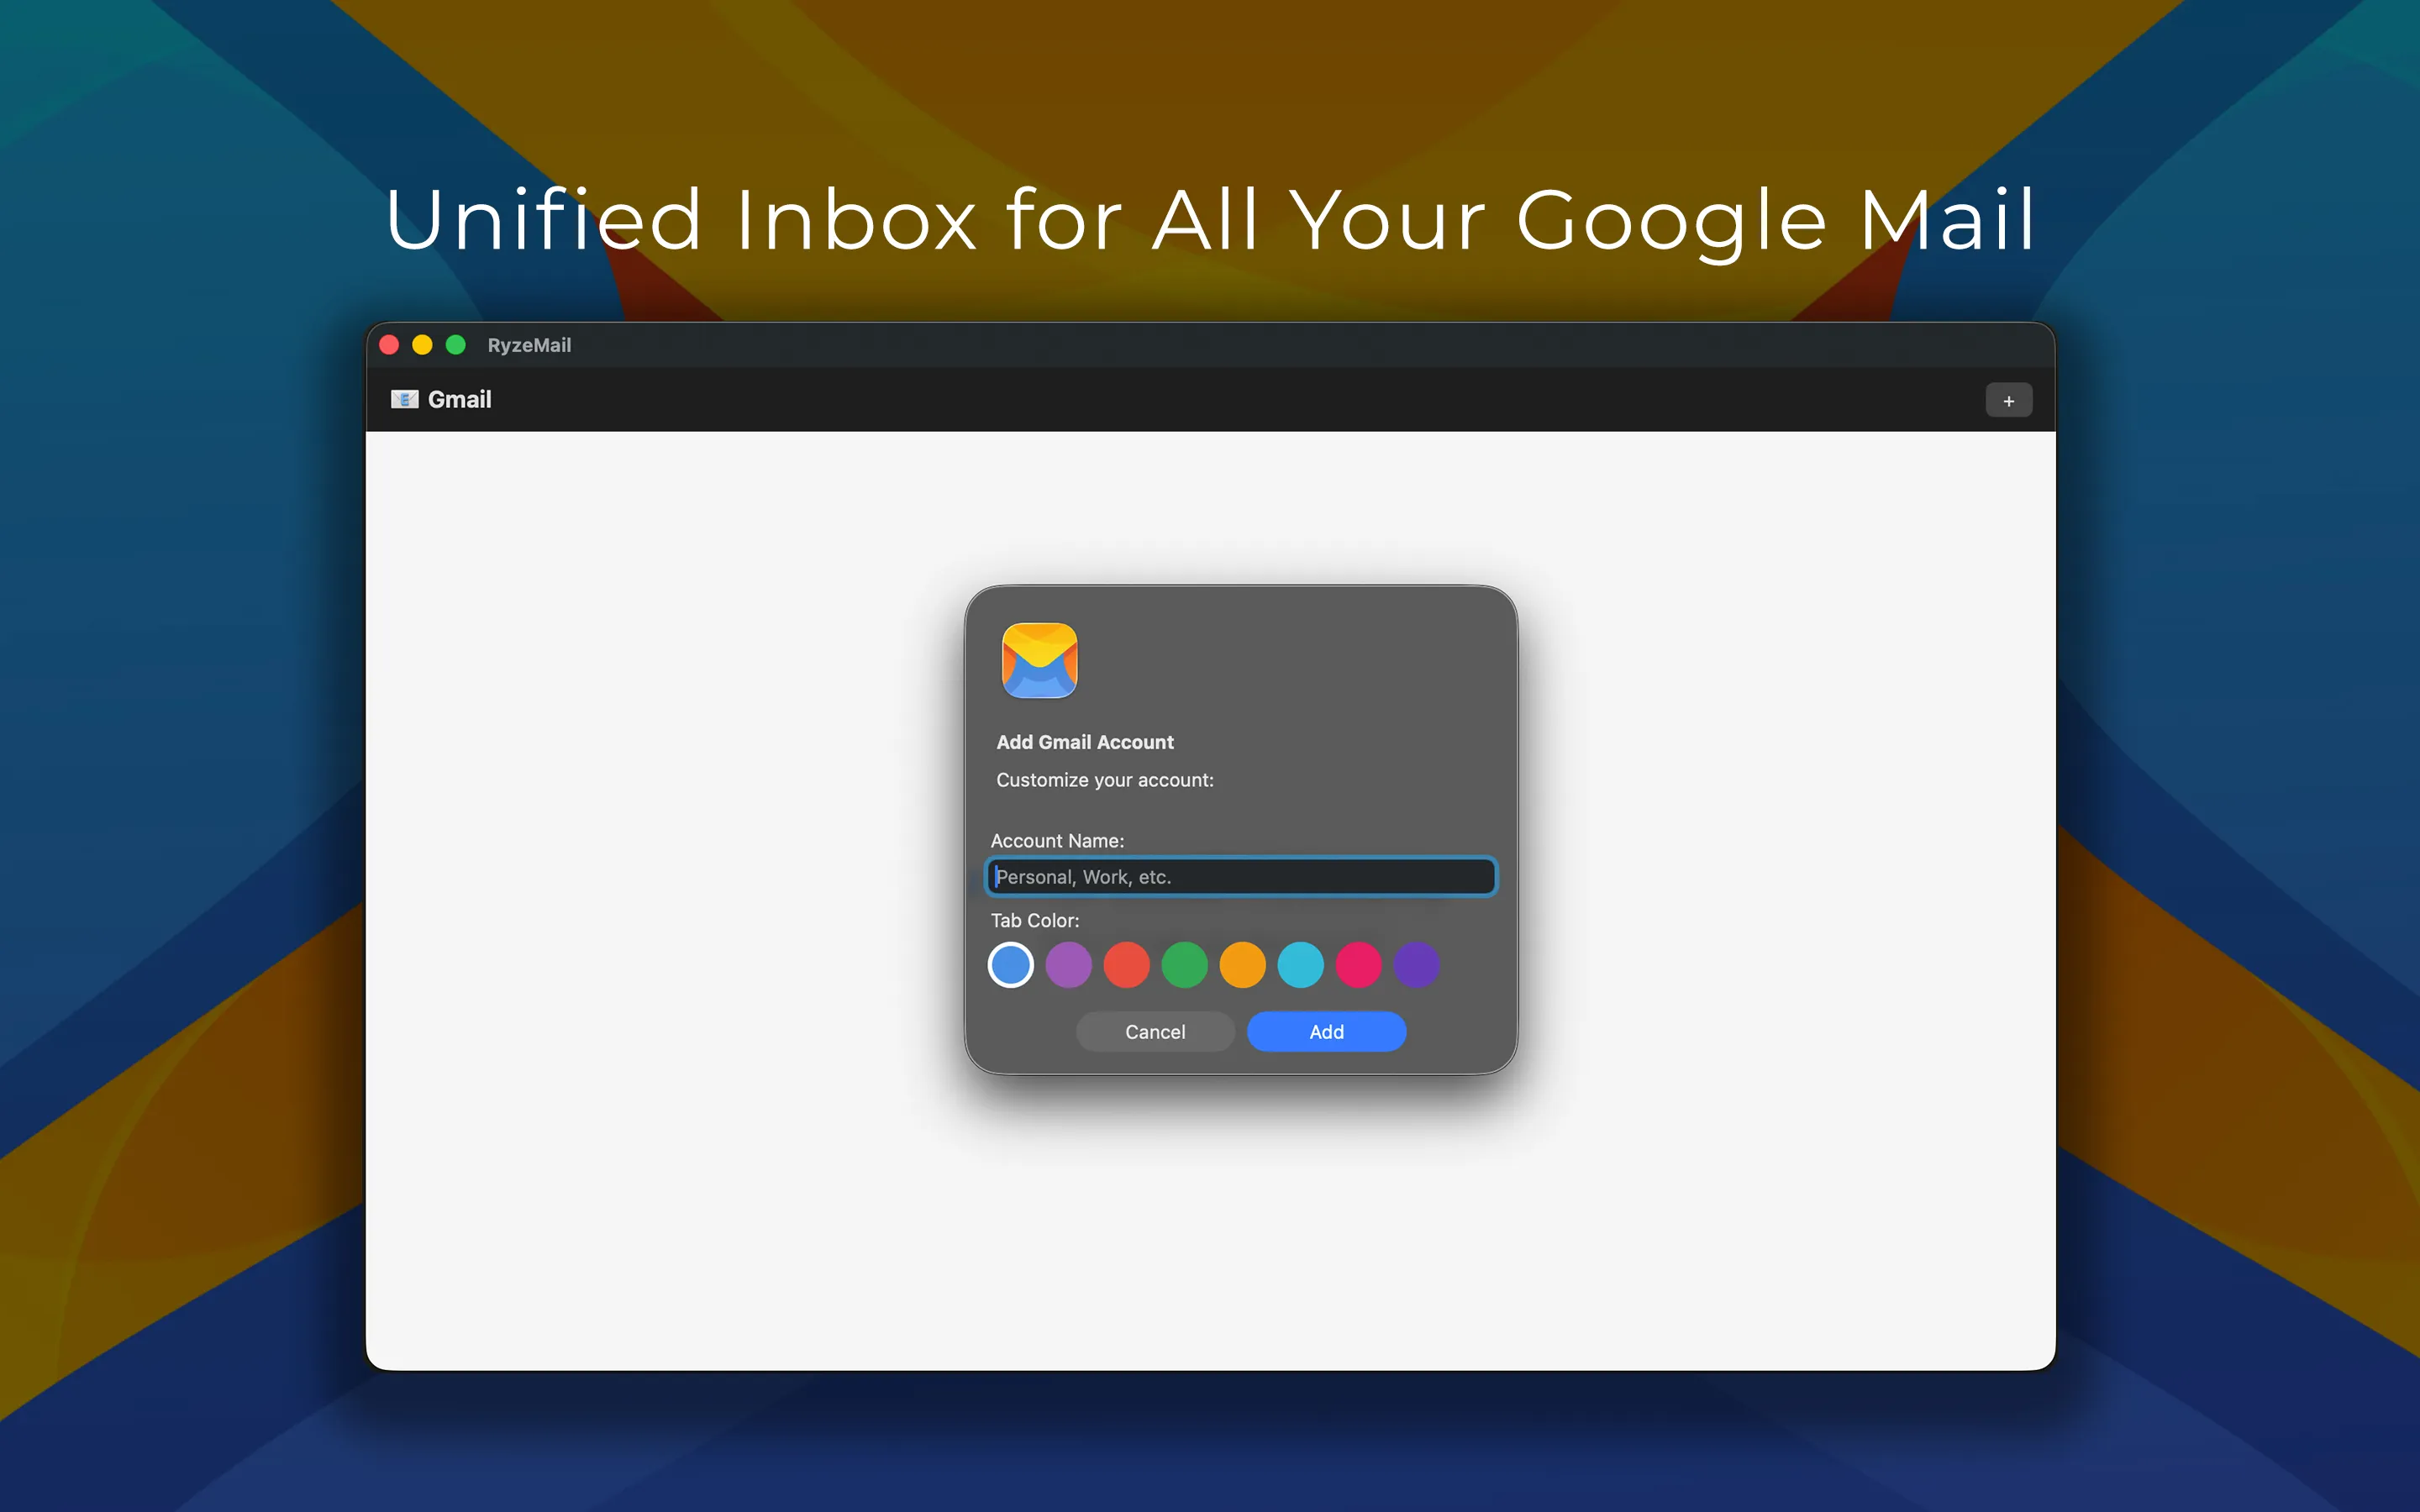This screenshot has height=1512, width=2420.
Task: Select the teal tab color
Action: [x=1300, y=964]
